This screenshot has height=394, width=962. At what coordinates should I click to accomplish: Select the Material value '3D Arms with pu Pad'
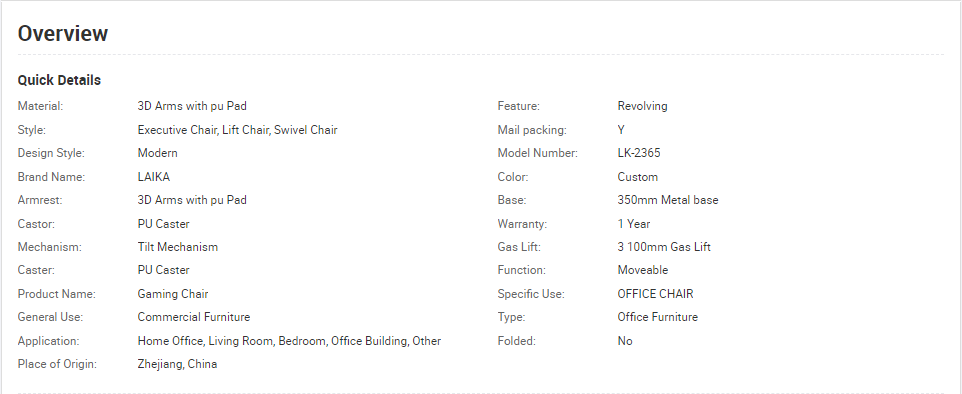point(192,106)
